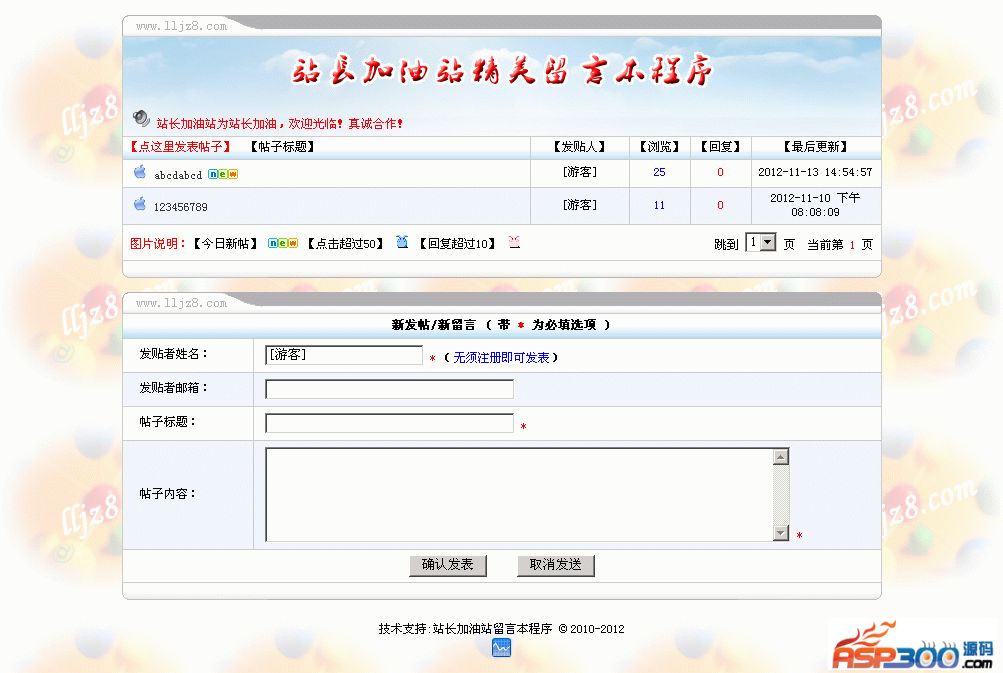Click the 发贴者邮箱 input field

coord(390,389)
